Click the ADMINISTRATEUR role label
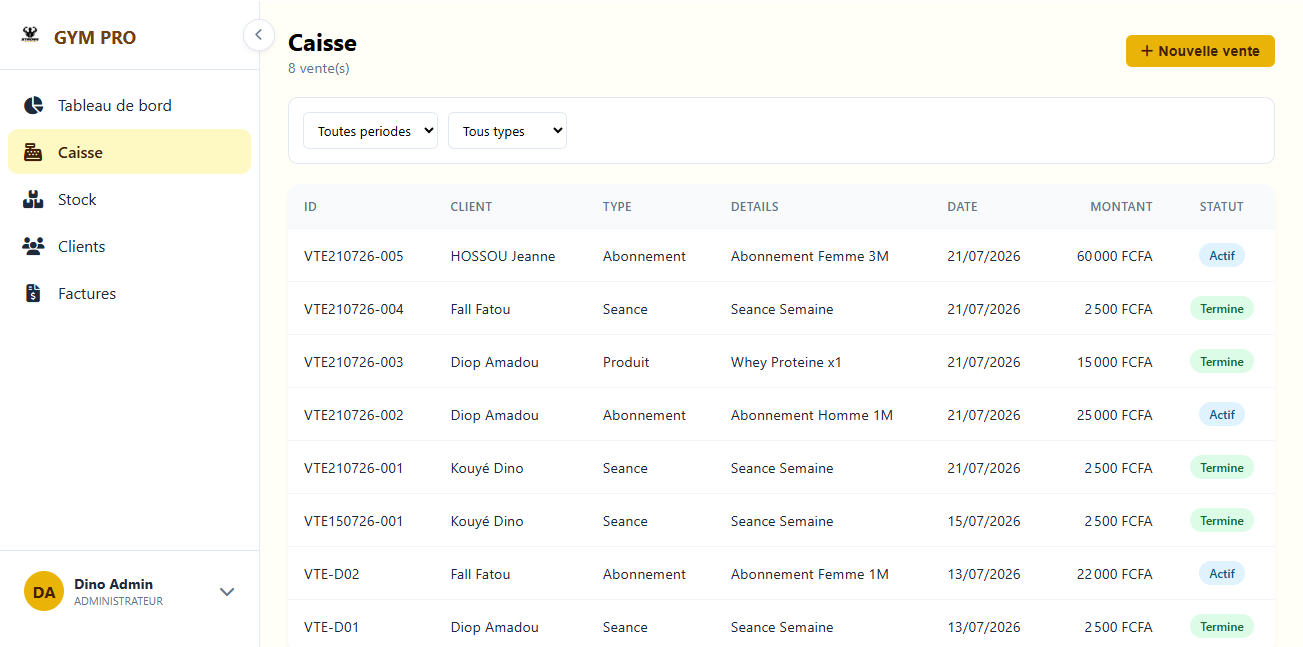This screenshot has width=1303, height=647. (118, 602)
